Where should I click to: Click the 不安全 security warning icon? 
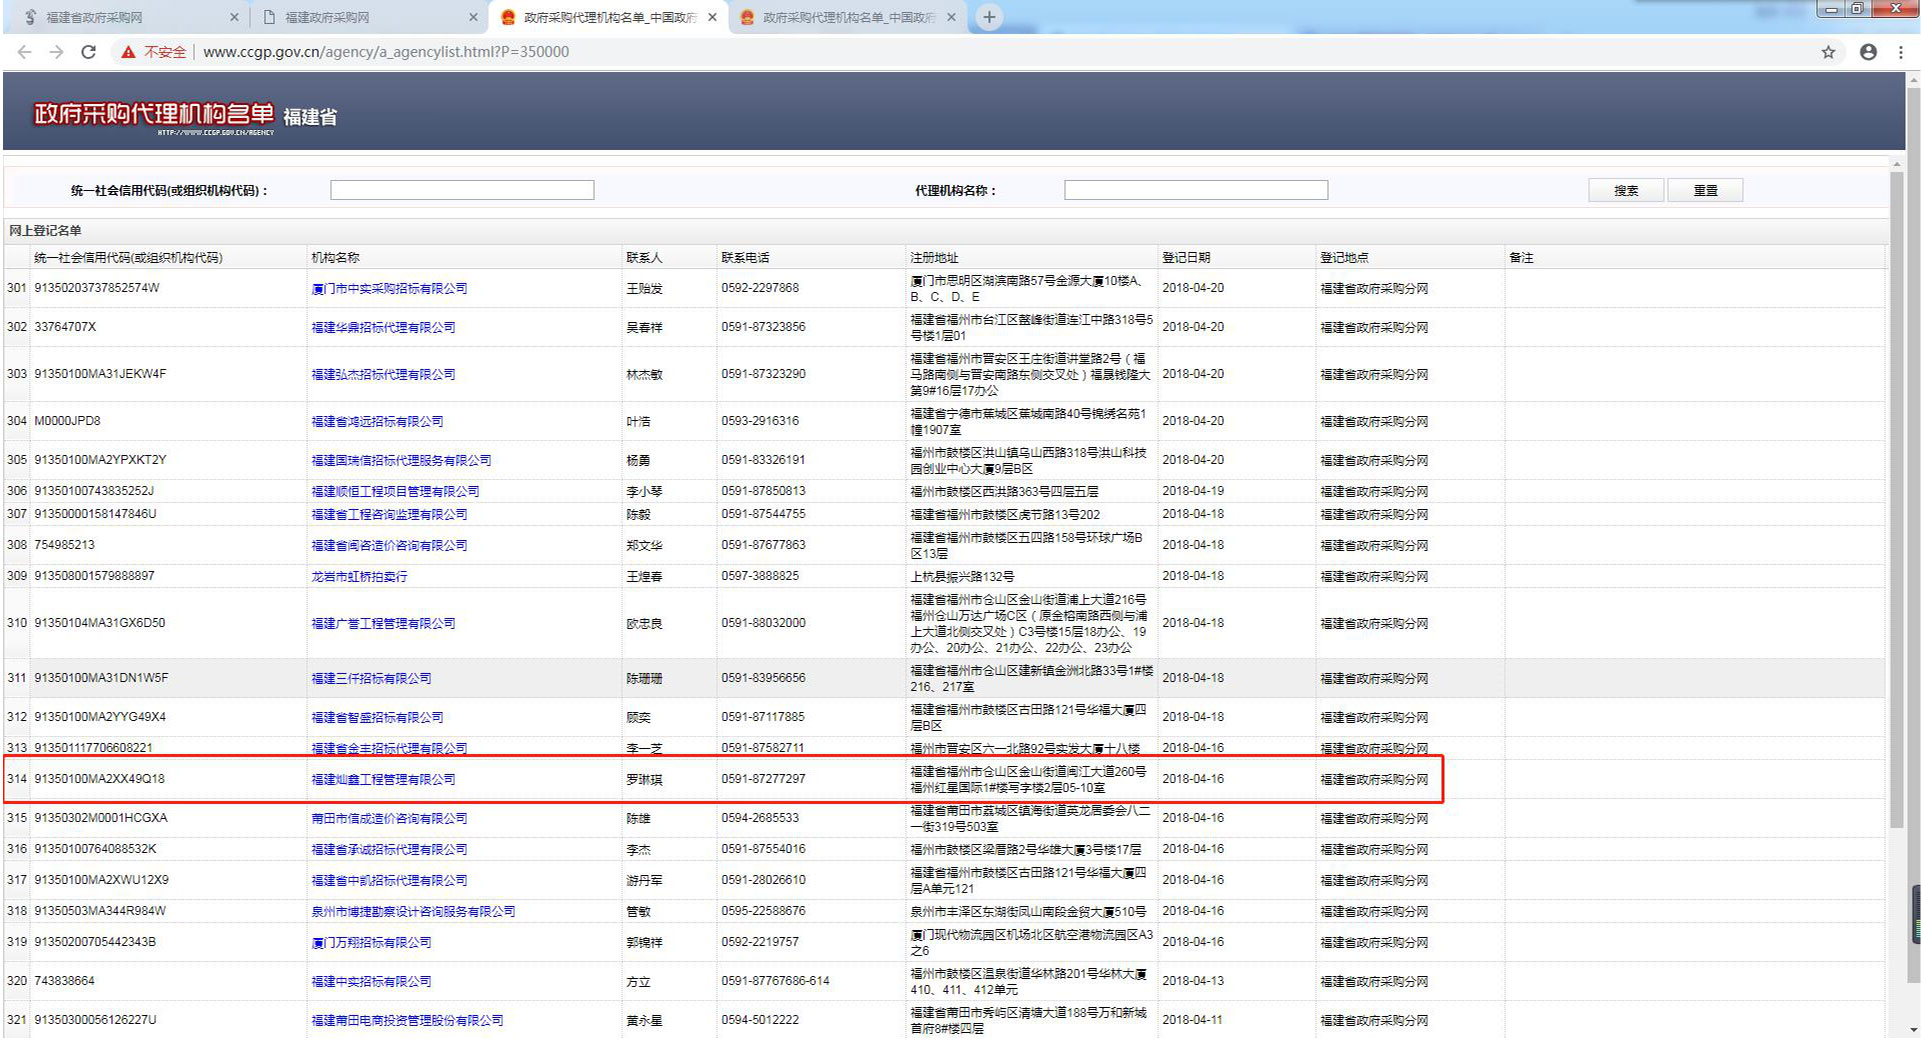coord(128,52)
